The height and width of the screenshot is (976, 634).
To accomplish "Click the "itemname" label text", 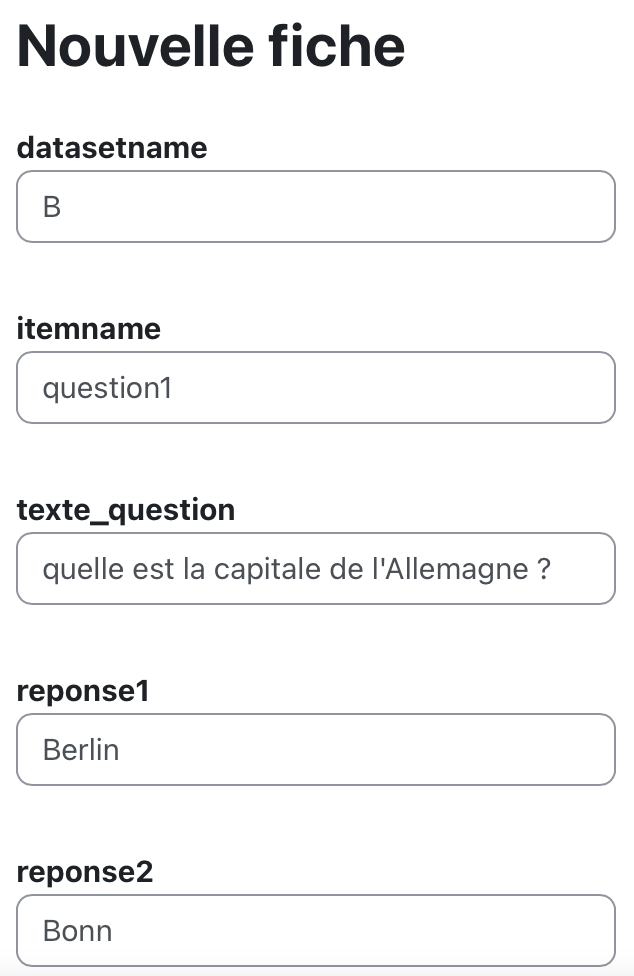I will pyautogui.click(x=89, y=329).
